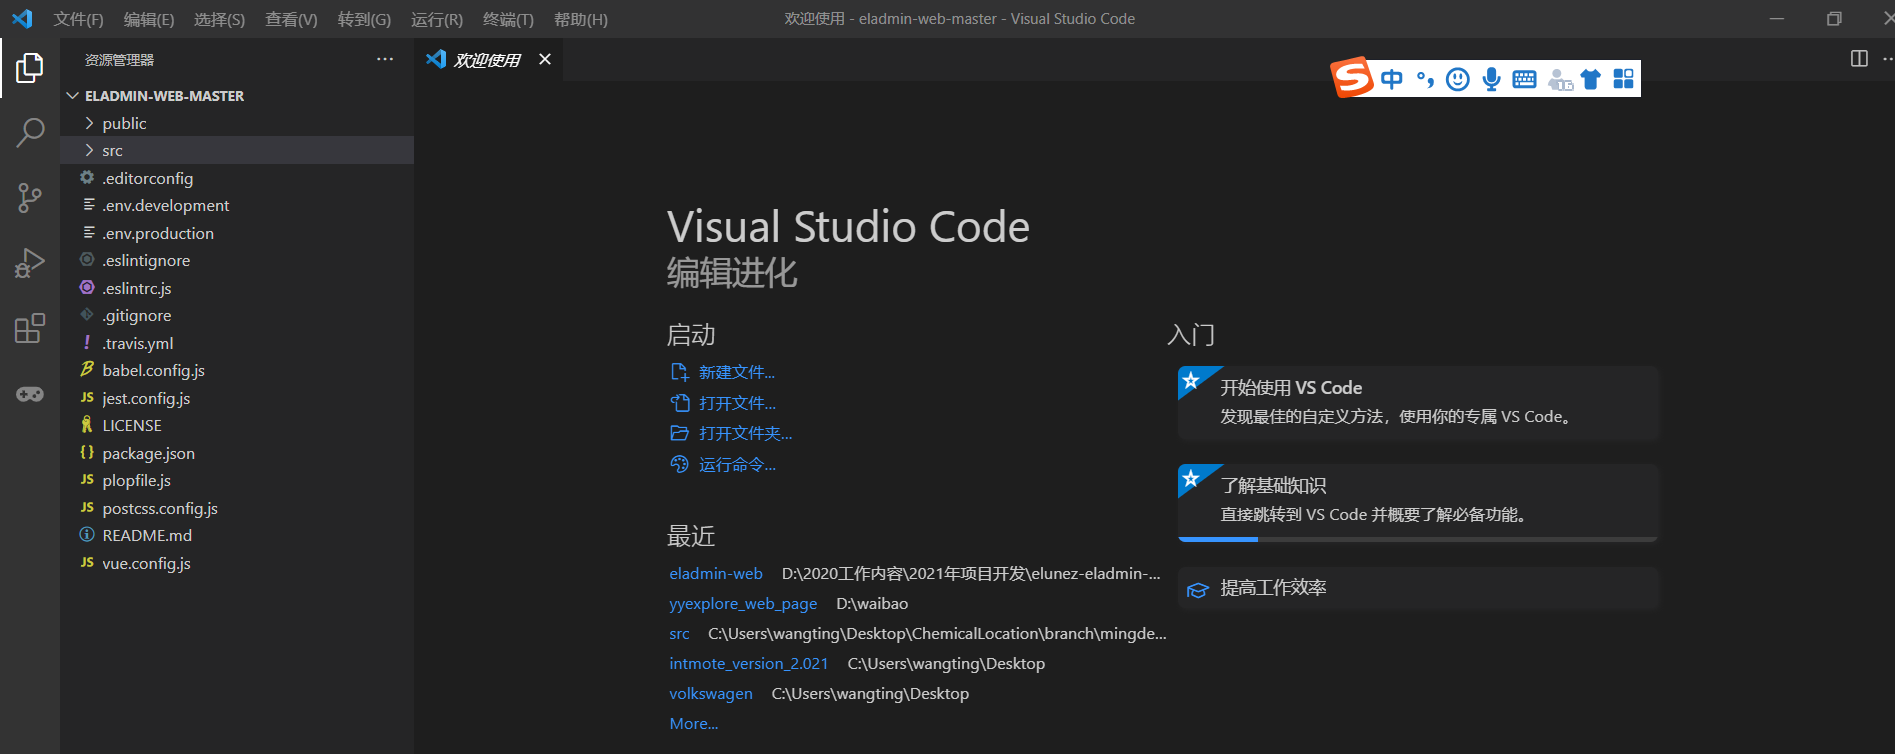This screenshot has width=1895, height=754.
Task: Open the Extensions view
Action: pos(30,328)
